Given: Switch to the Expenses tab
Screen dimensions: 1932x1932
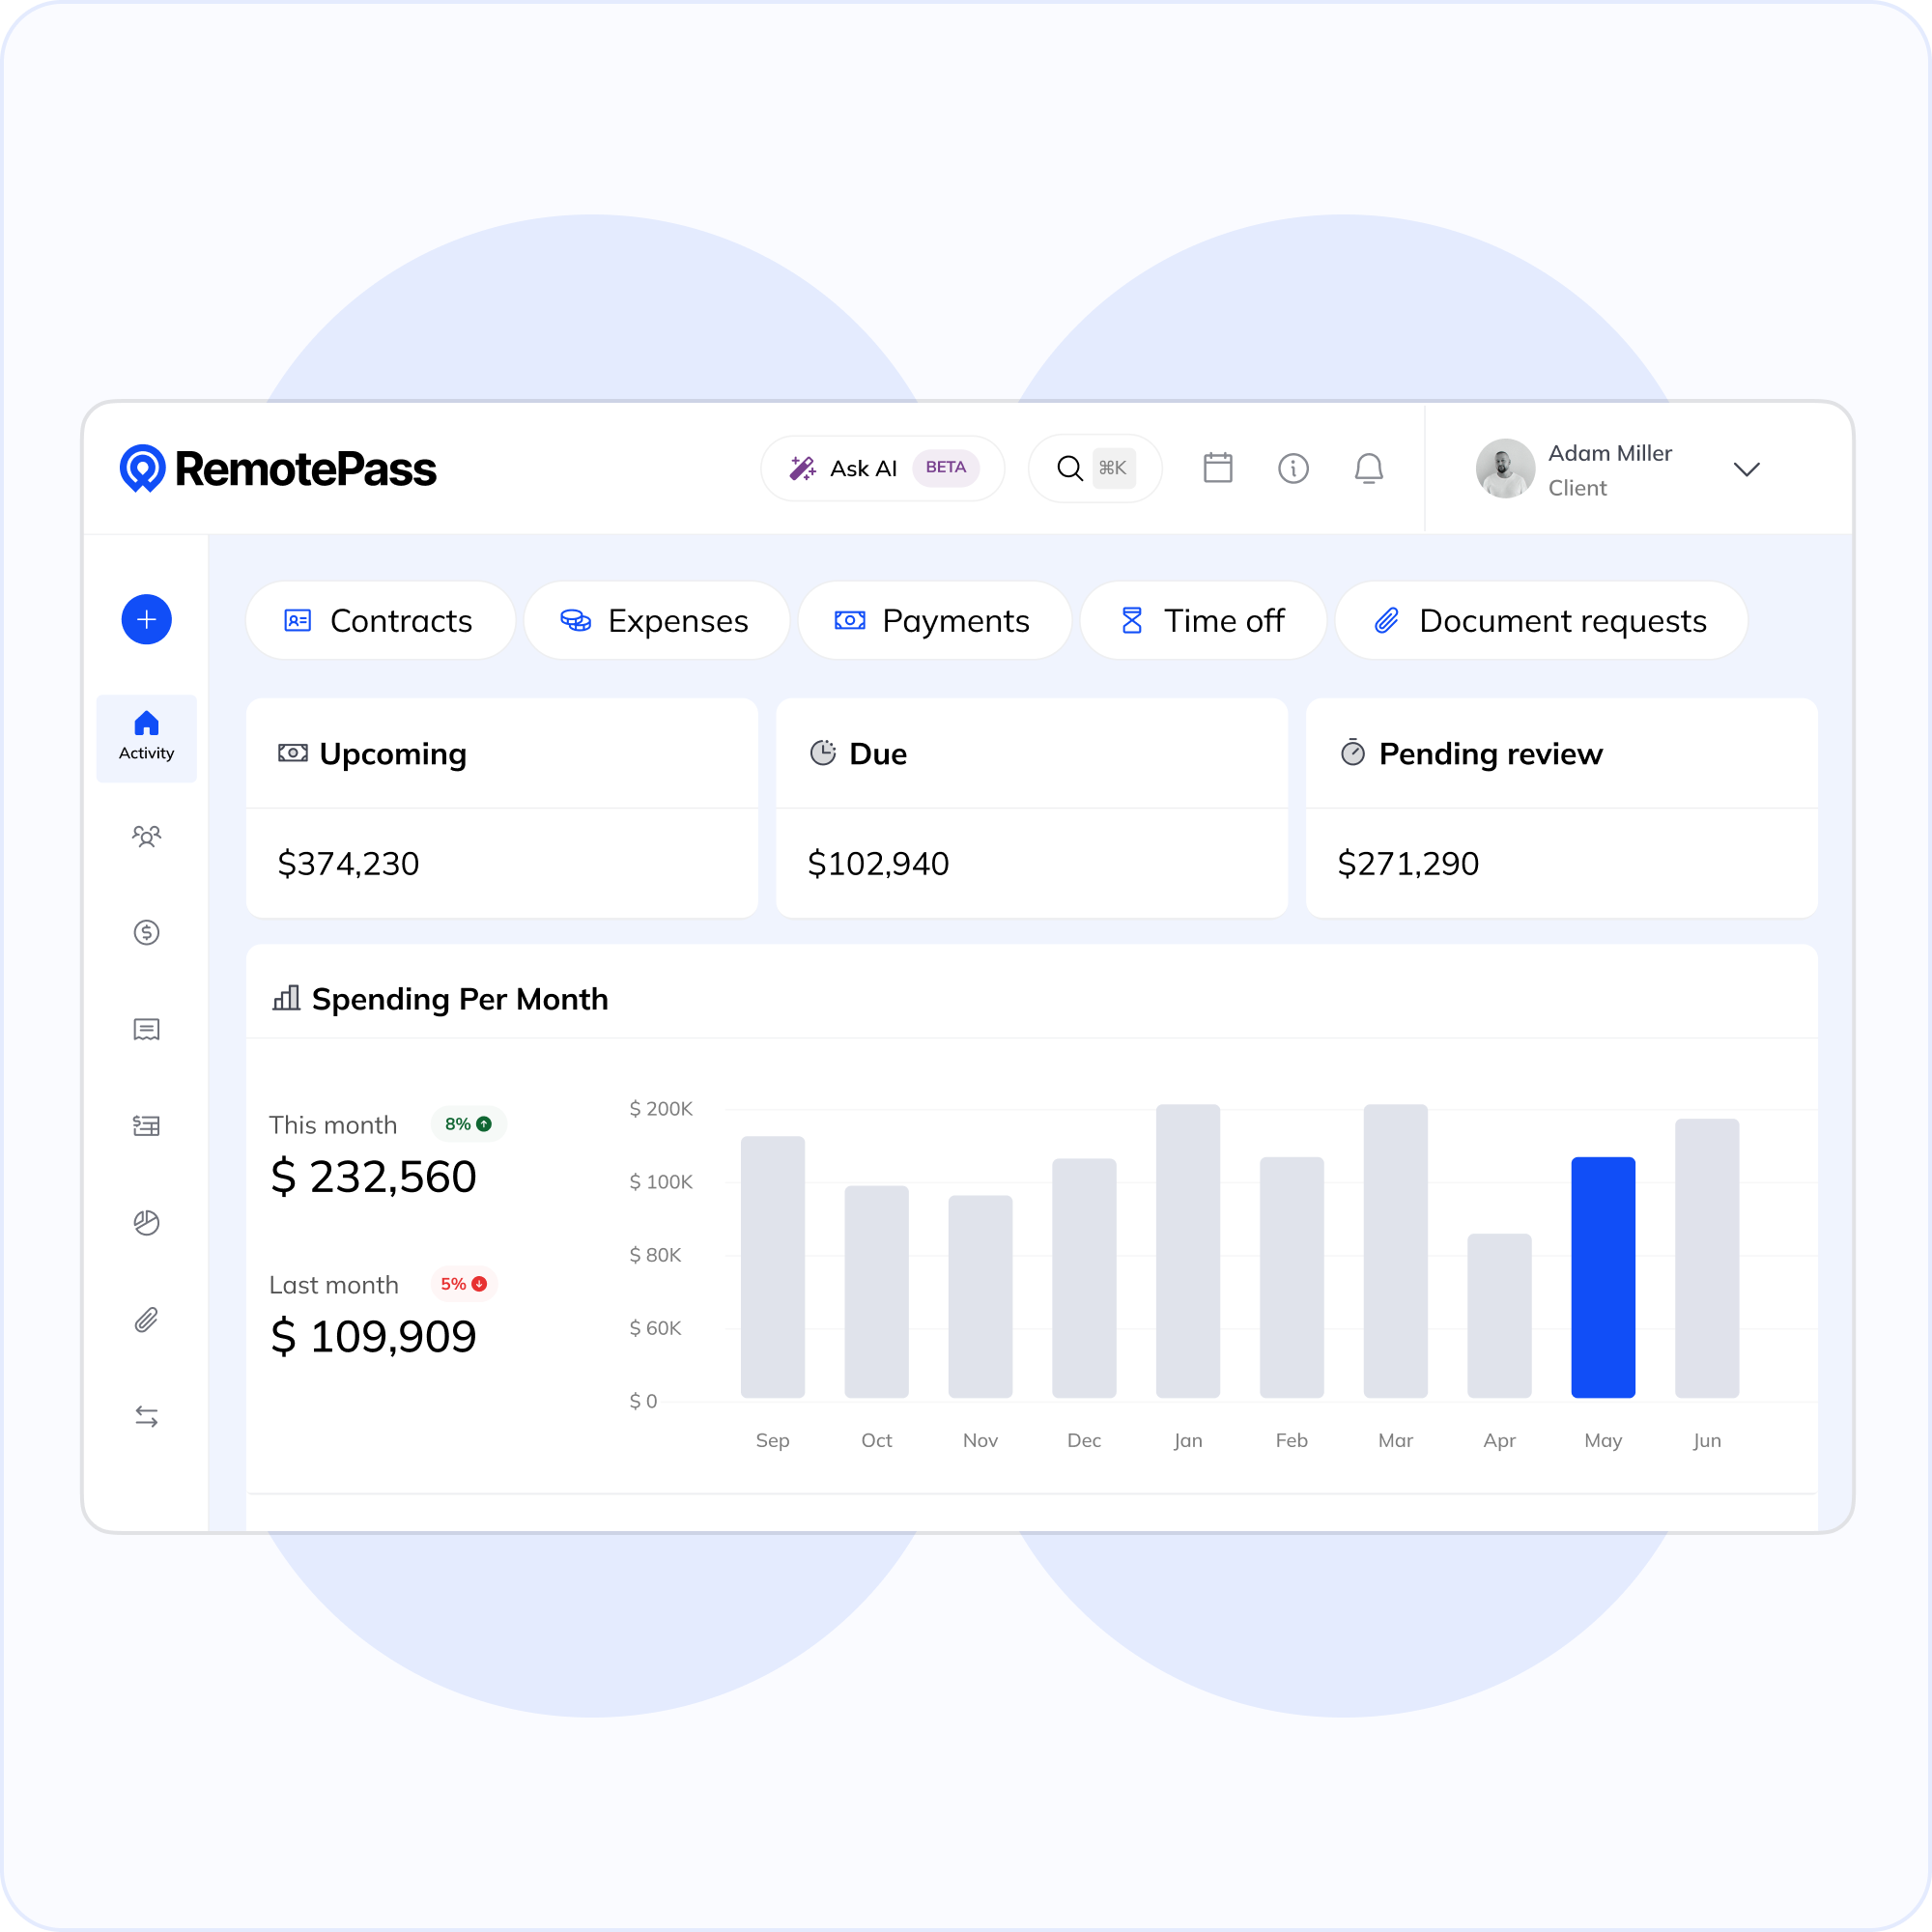Looking at the screenshot, I should pyautogui.click(x=656, y=621).
